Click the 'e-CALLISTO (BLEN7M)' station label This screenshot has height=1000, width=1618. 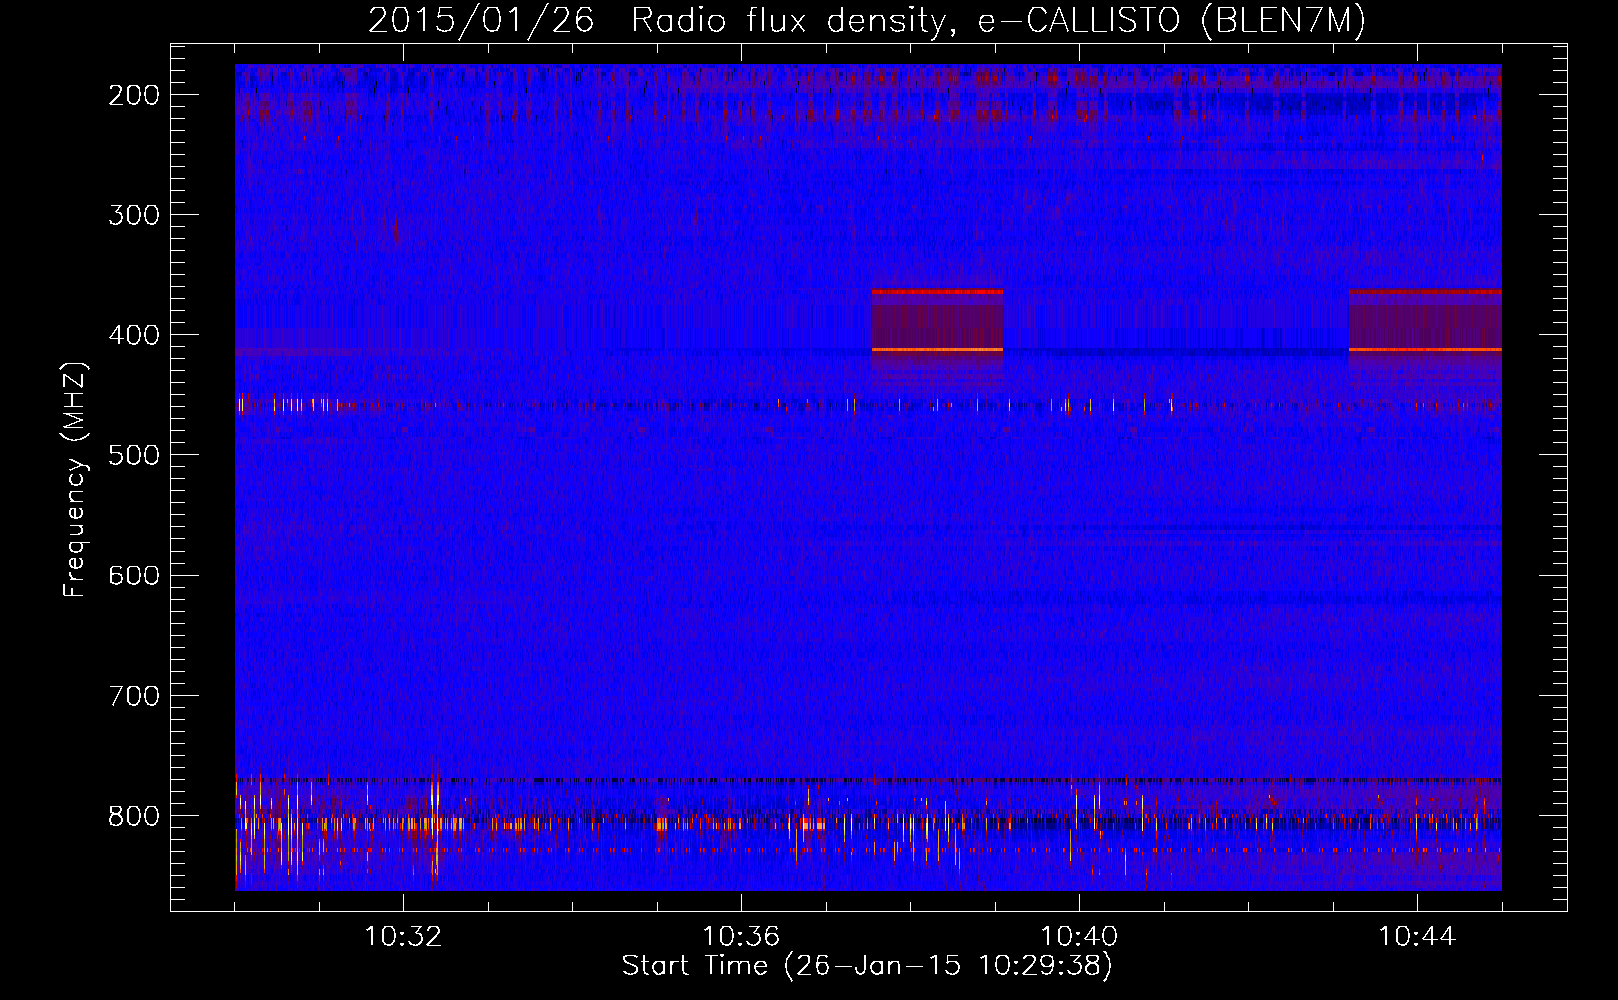click(1172, 21)
